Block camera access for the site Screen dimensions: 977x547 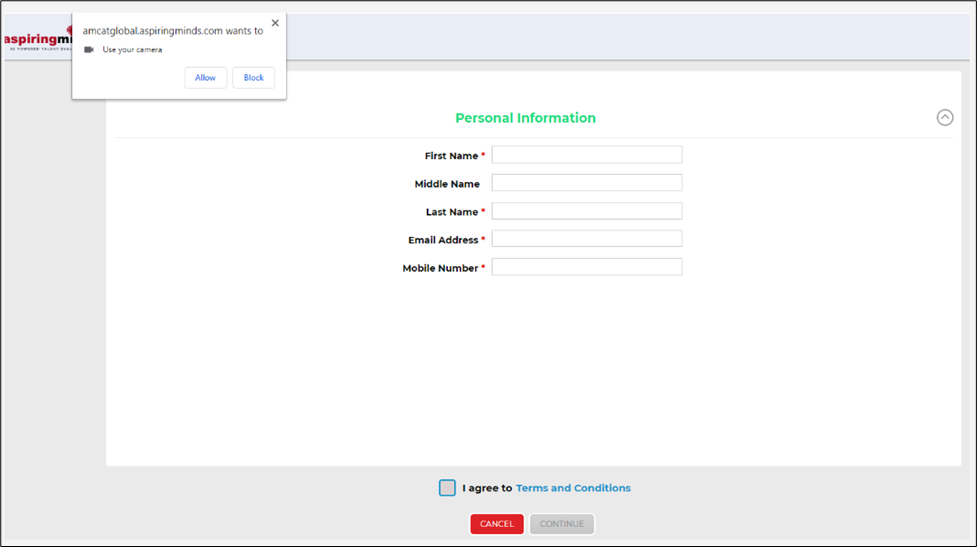(253, 78)
